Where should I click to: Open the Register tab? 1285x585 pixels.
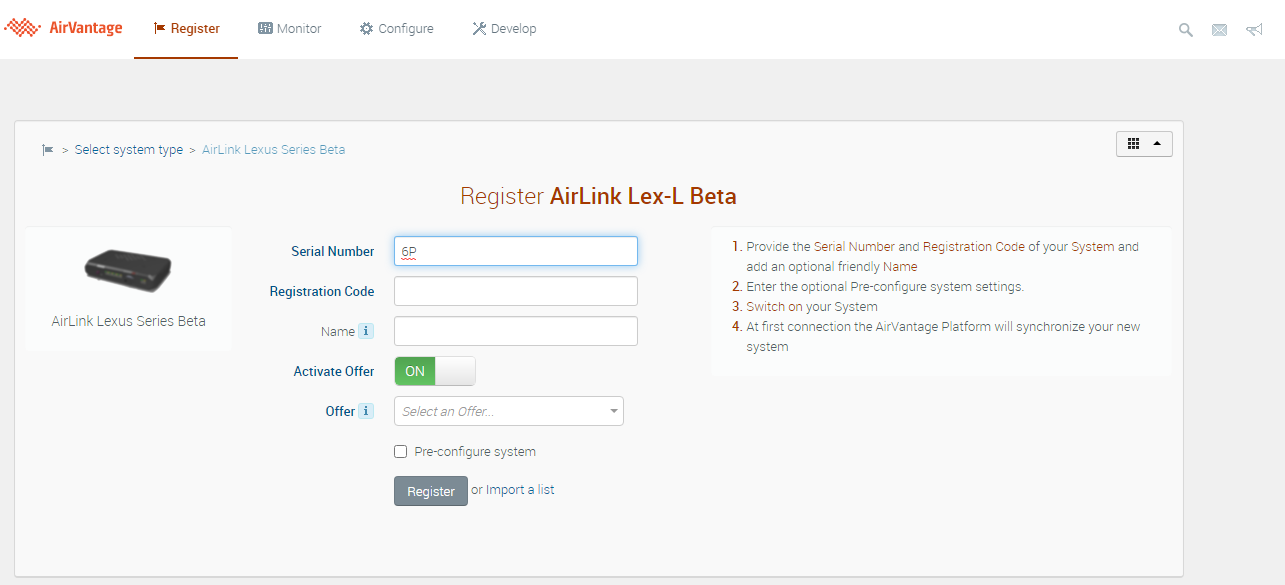(x=186, y=29)
